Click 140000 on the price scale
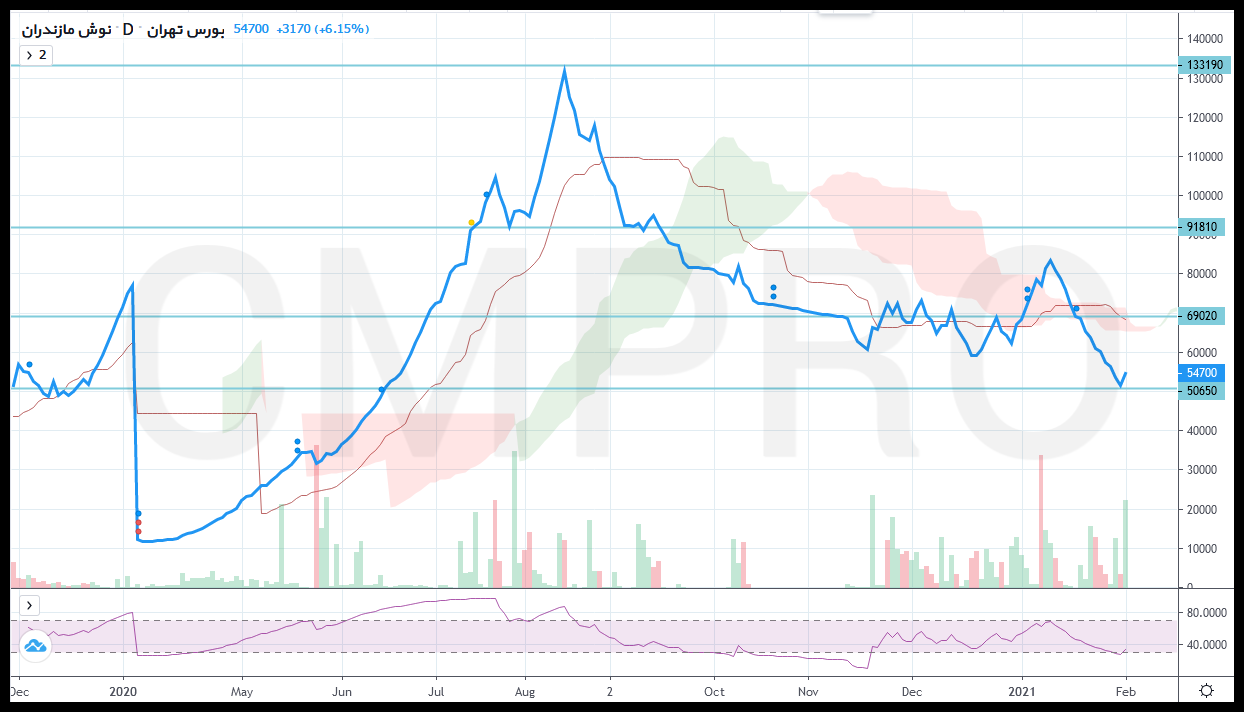1244x712 pixels. [x=1205, y=38]
